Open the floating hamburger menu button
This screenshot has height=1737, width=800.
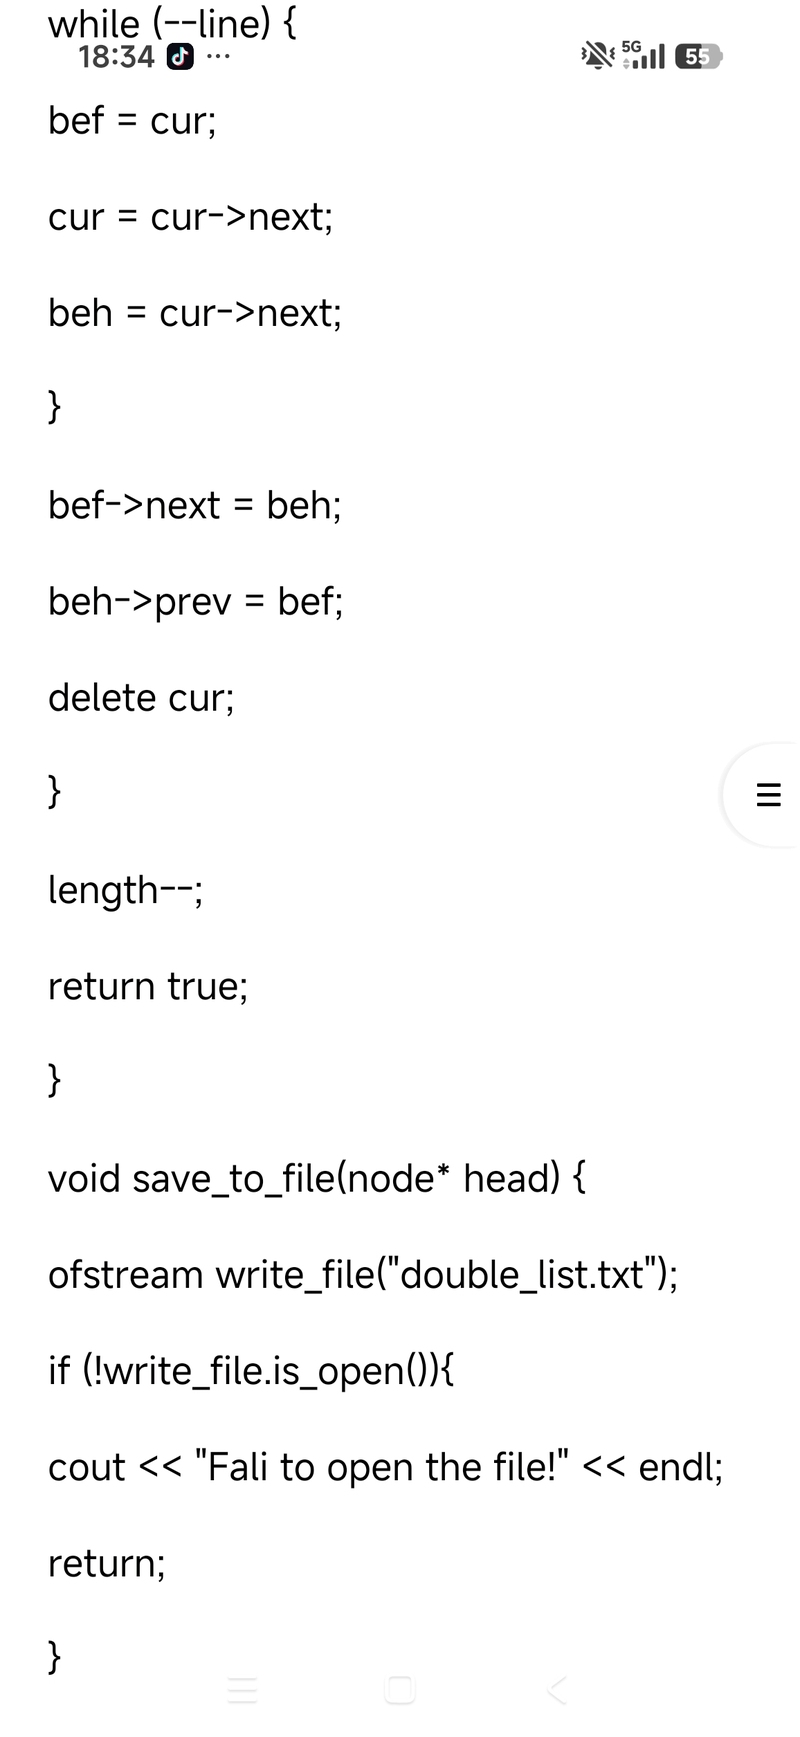[x=768, y=795]
